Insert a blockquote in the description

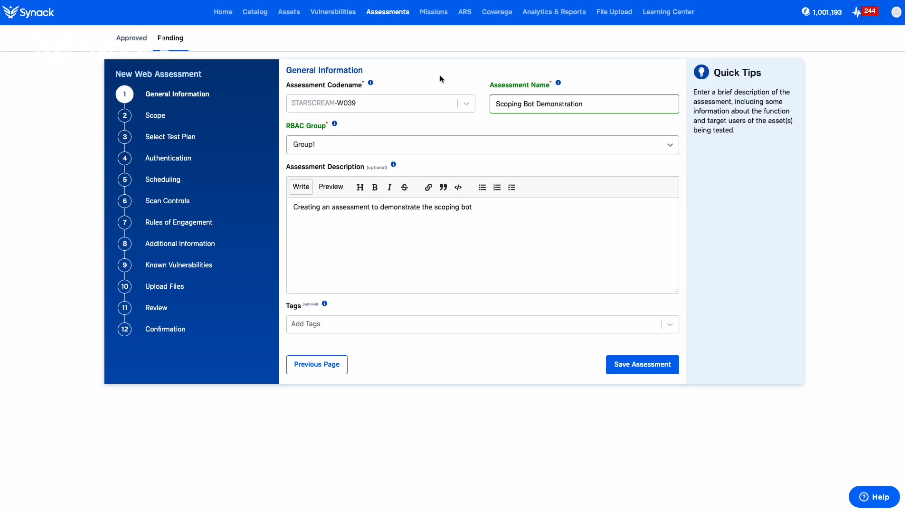[x=443, y=187]
